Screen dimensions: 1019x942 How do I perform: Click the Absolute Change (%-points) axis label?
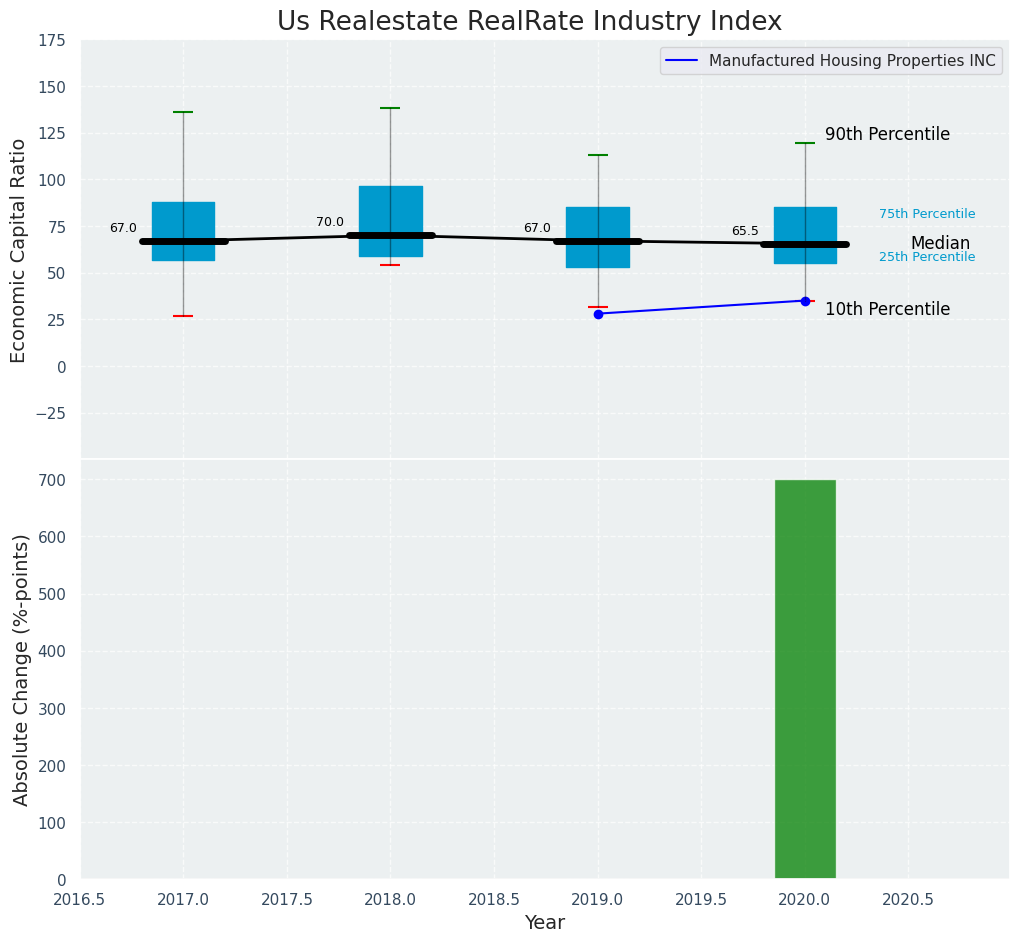tap(21, 669)
